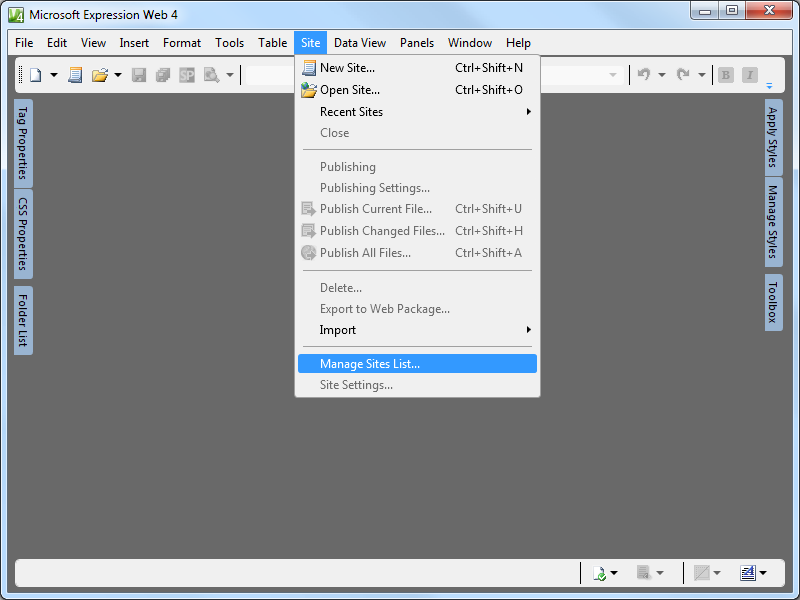Click the Redo arrow icon
The width and height of the screenshot is (800, 600).
tap(683, 75)
